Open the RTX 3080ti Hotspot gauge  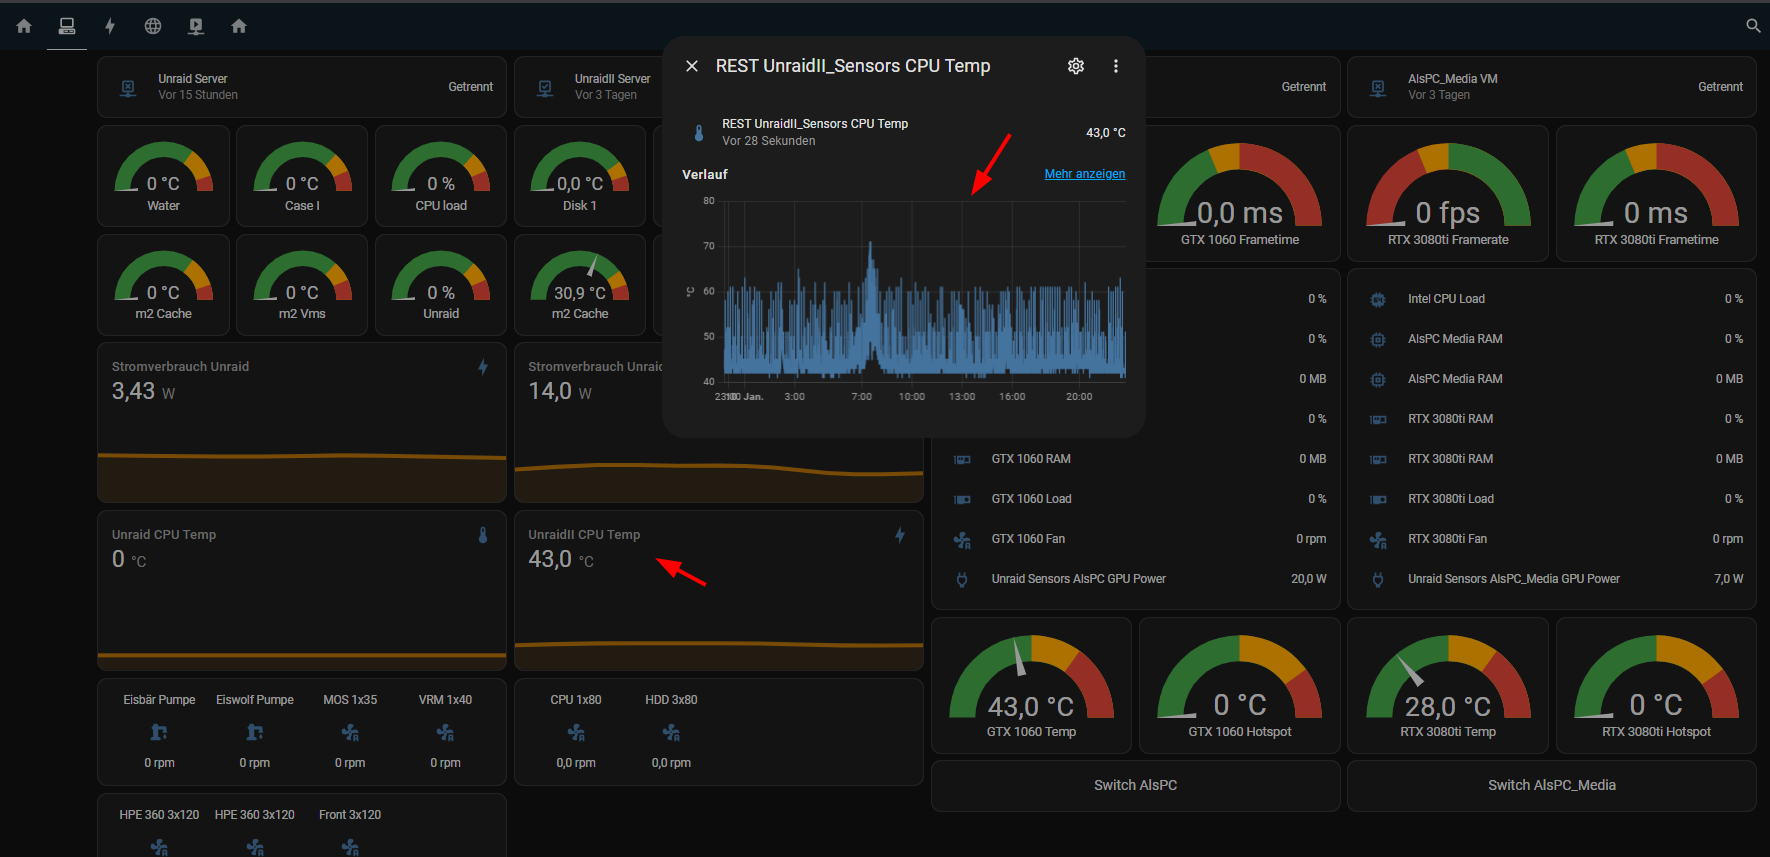click(1656, 685)
